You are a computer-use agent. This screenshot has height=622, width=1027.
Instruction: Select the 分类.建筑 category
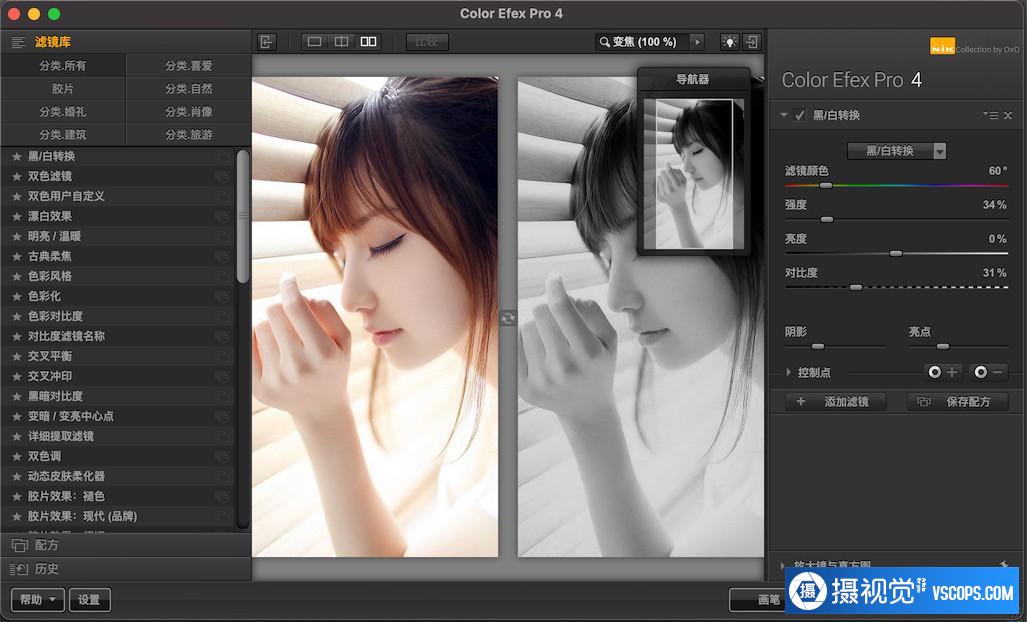coord(63,135)
